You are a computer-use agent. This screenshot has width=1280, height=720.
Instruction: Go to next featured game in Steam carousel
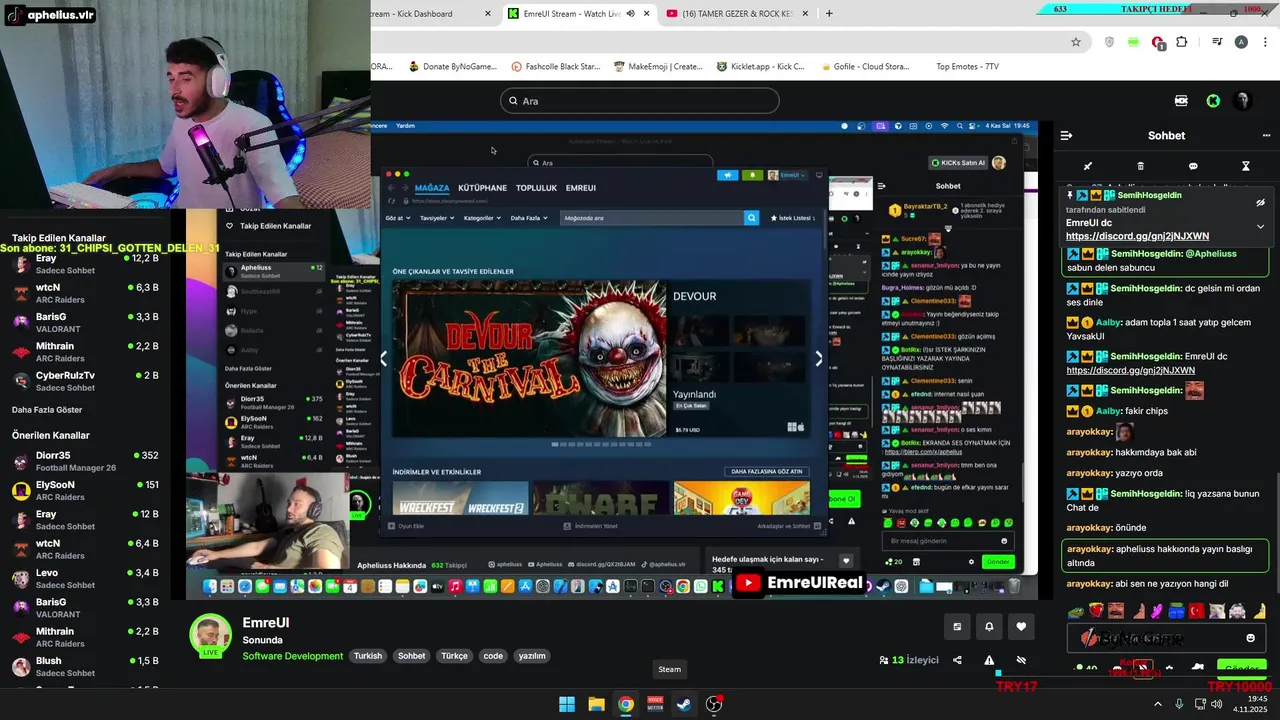coord(819,359)
